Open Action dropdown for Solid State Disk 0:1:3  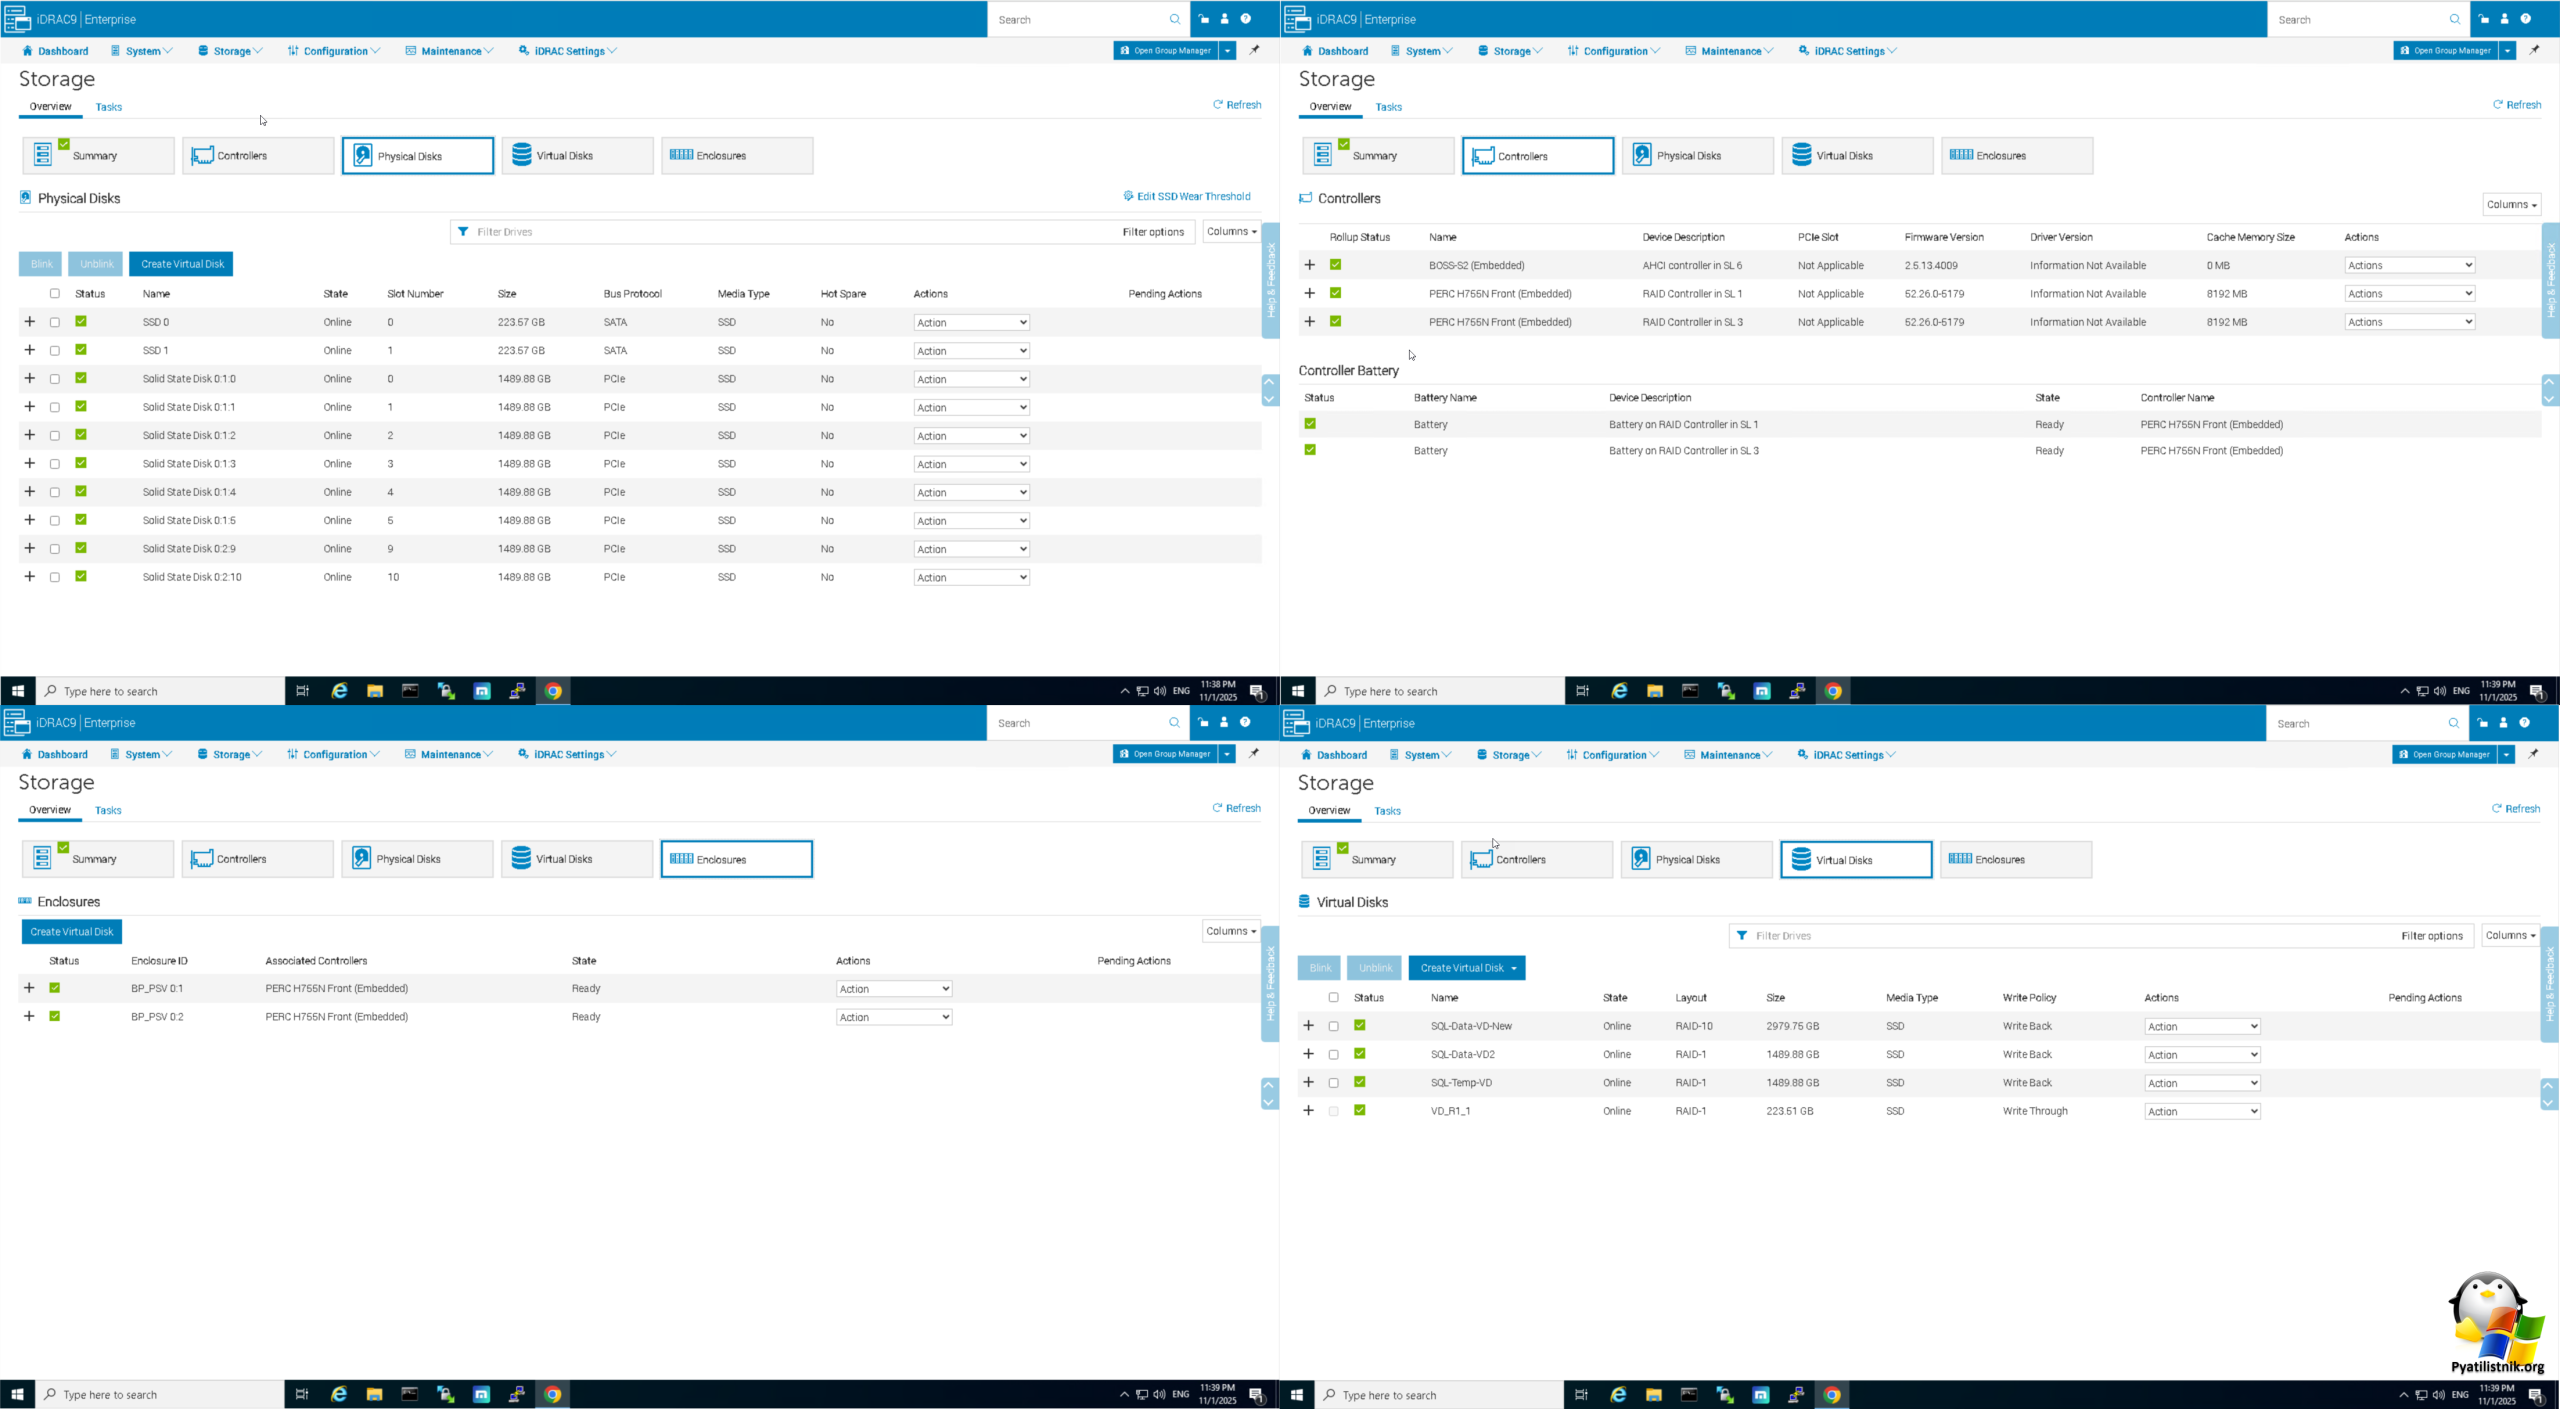[x=970, y=464]
